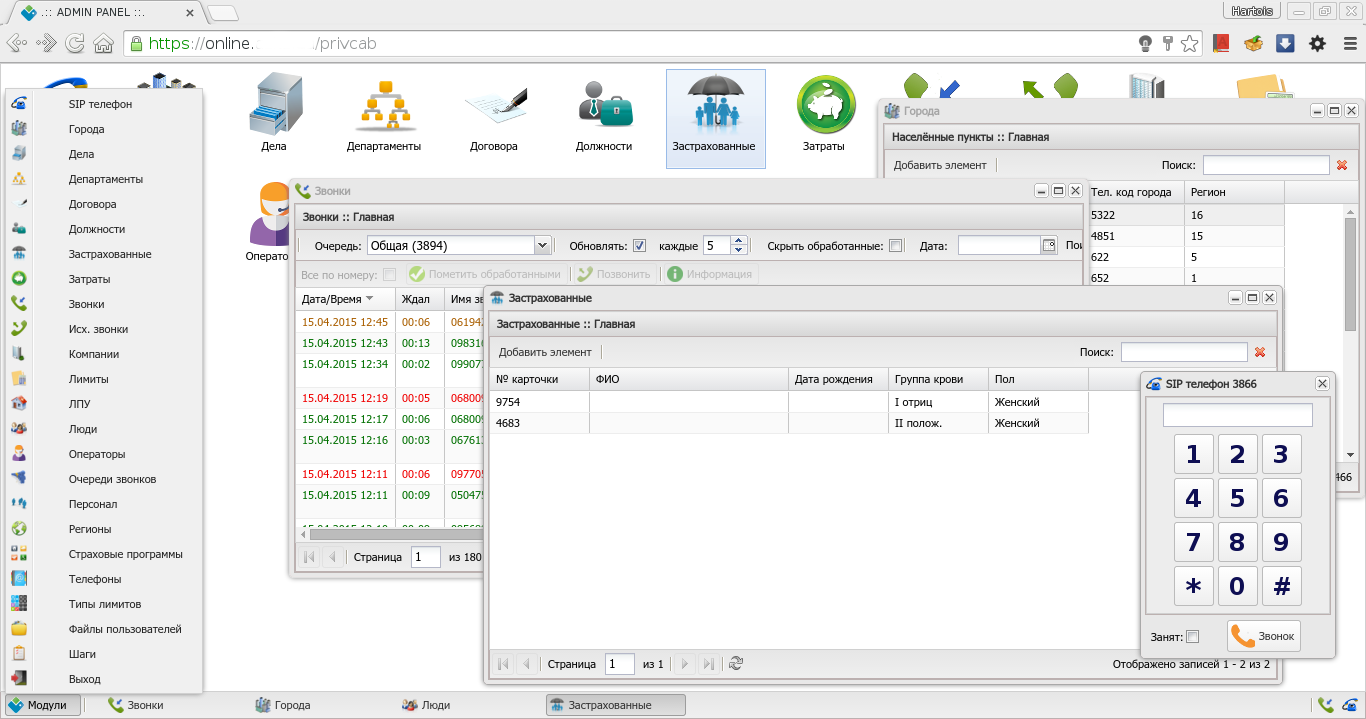Increase the каждые interval spinner
This screenshot has width=1366, height=719.
click(x=739, y=240)
